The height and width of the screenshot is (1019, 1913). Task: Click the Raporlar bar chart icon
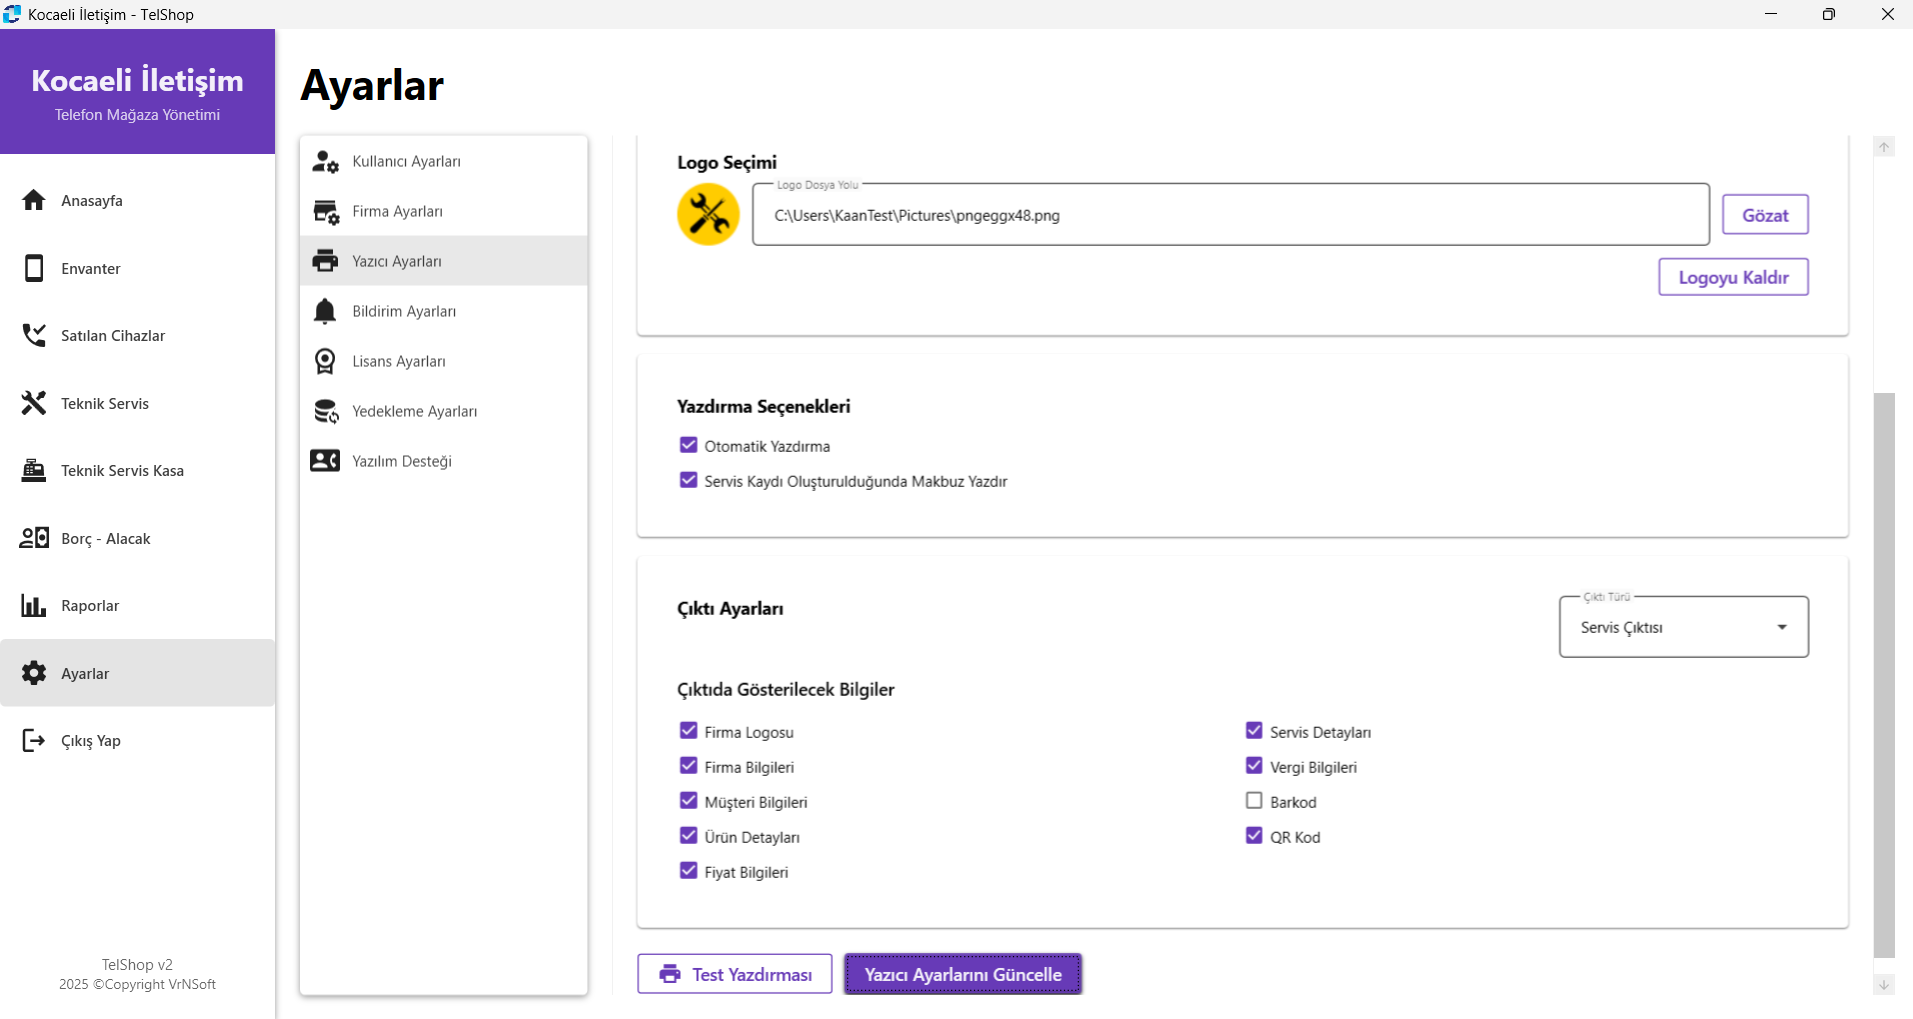click(x=34, y=605)
